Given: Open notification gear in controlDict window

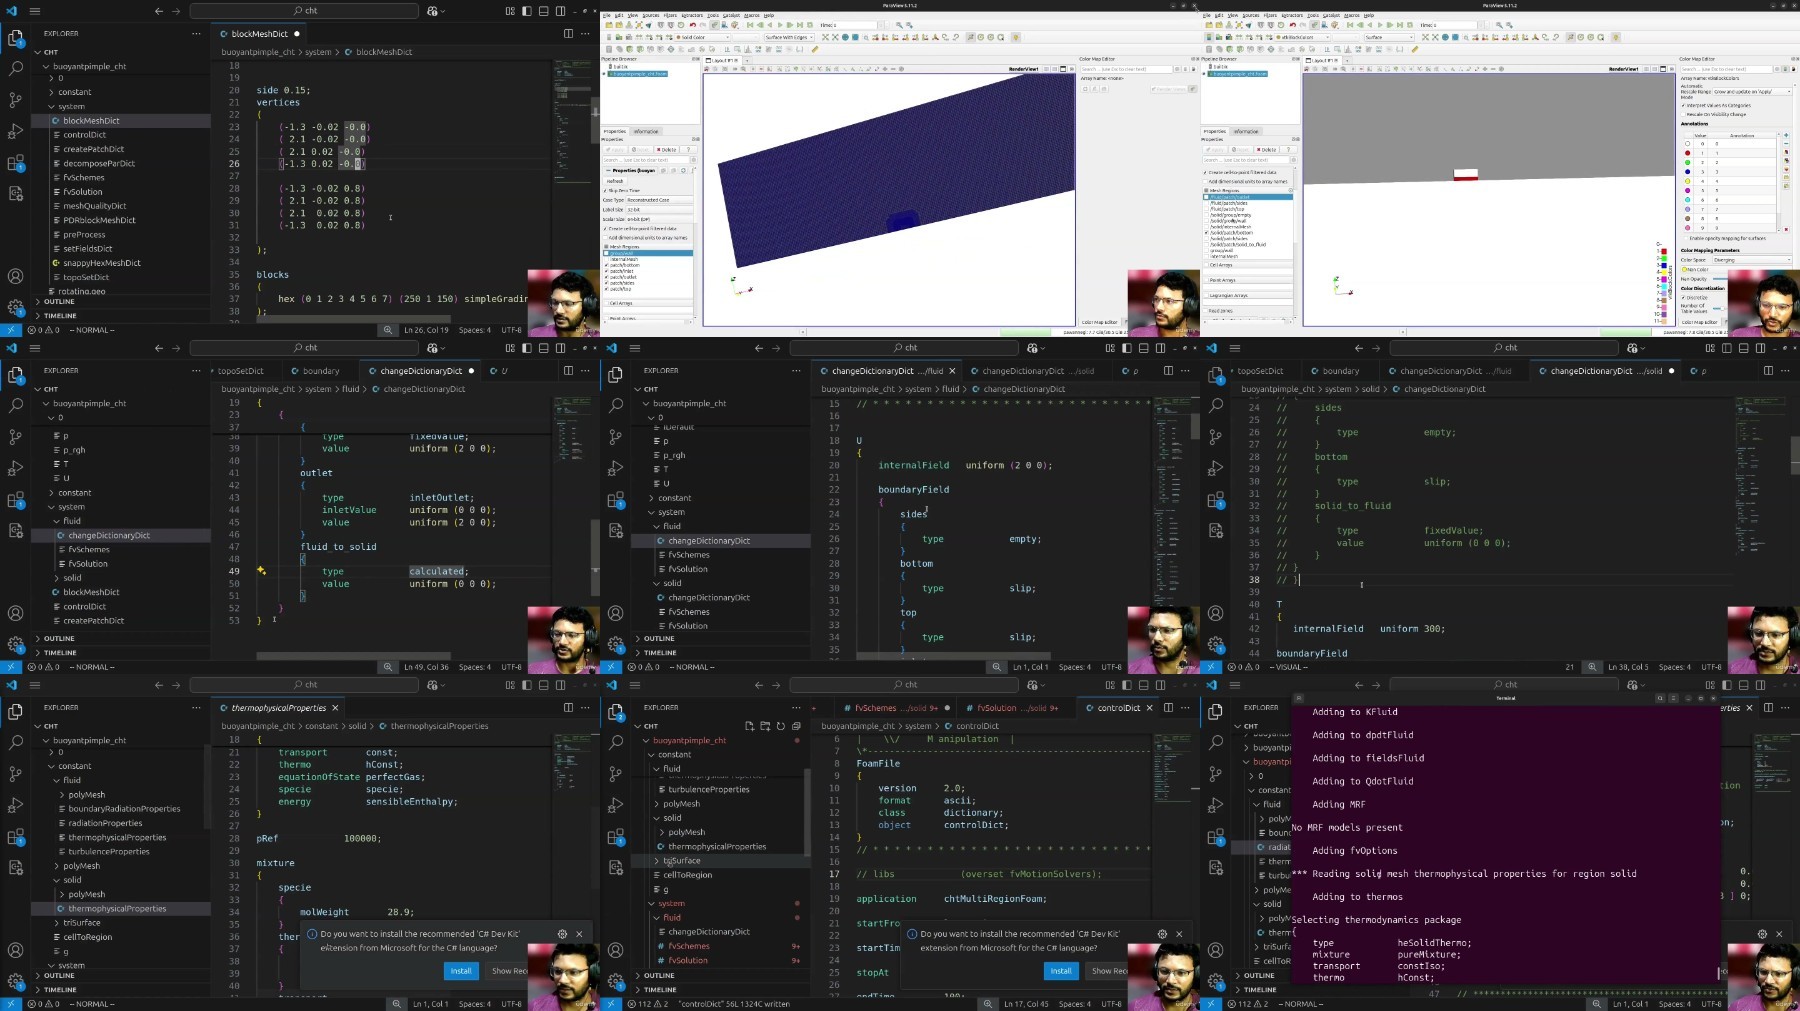Looking at the screenshot, I should click(x=1162, y=934).
